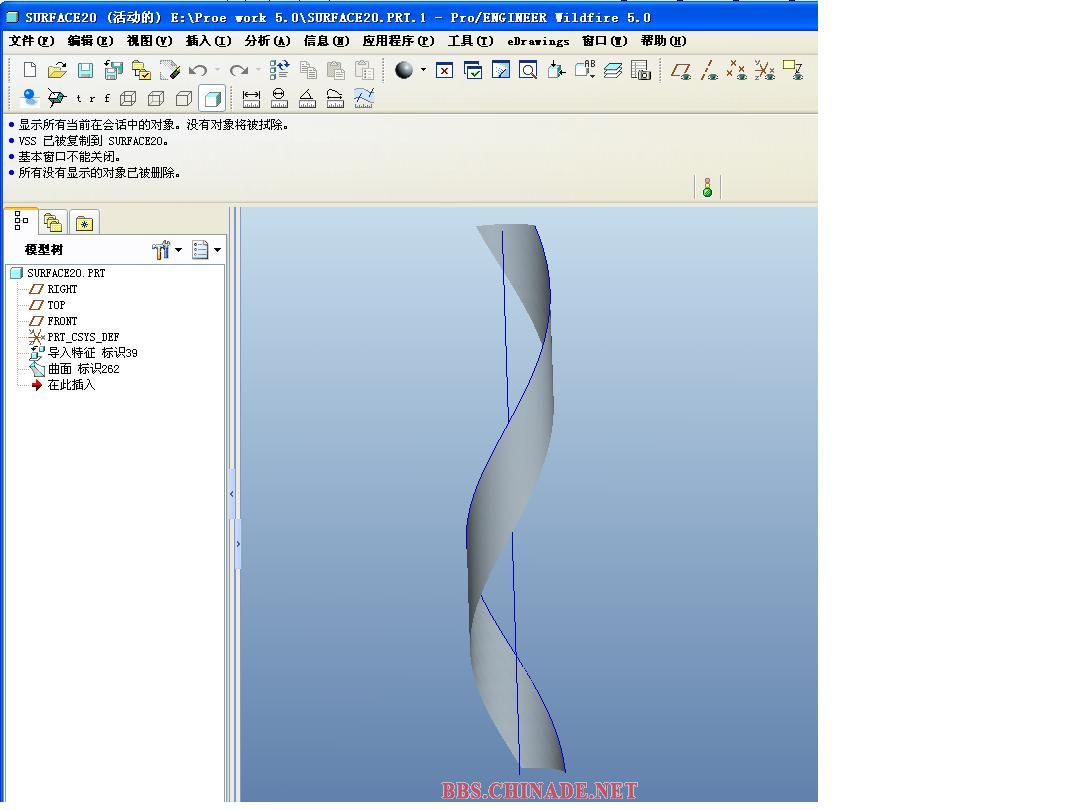
Task: Save the model with the floppy disk icon
Action: (x=85, y=70)
